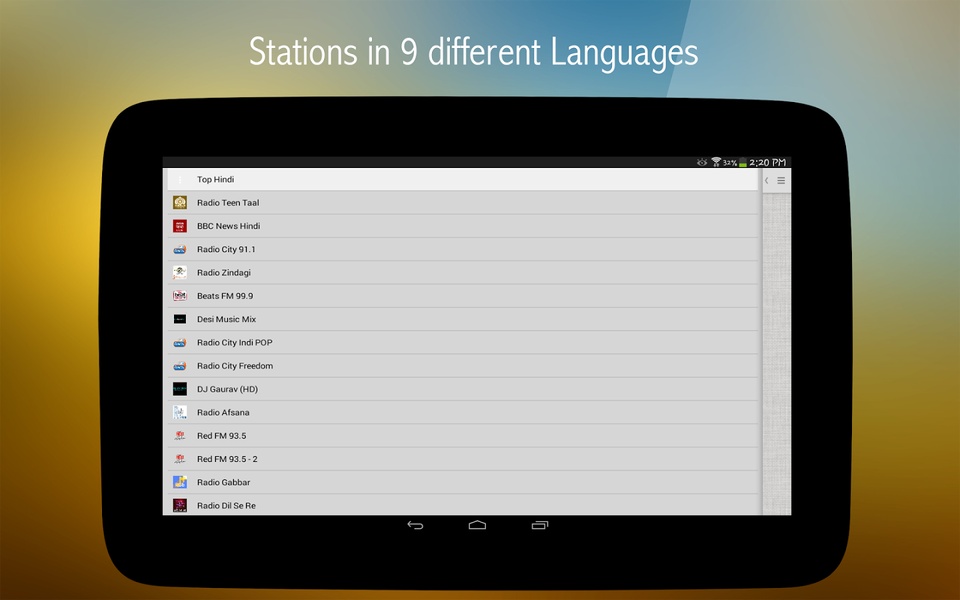Tap the Desi Music Mix logo icon
This screenshot has width=960, height=600.
pos(179,319)
